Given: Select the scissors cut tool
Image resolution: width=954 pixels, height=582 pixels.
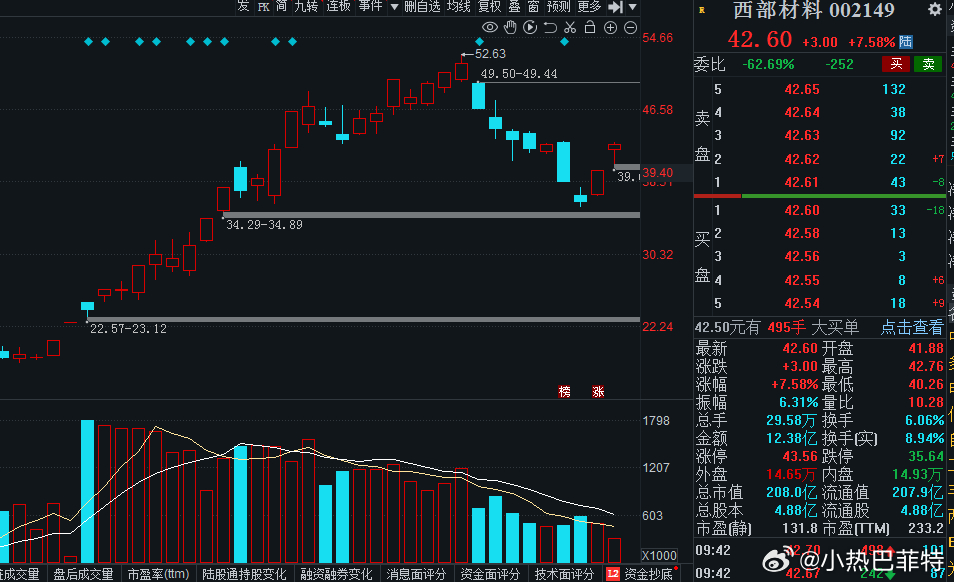Looking at the screenshot, I should pyautogui.click(x=570, y=27).
